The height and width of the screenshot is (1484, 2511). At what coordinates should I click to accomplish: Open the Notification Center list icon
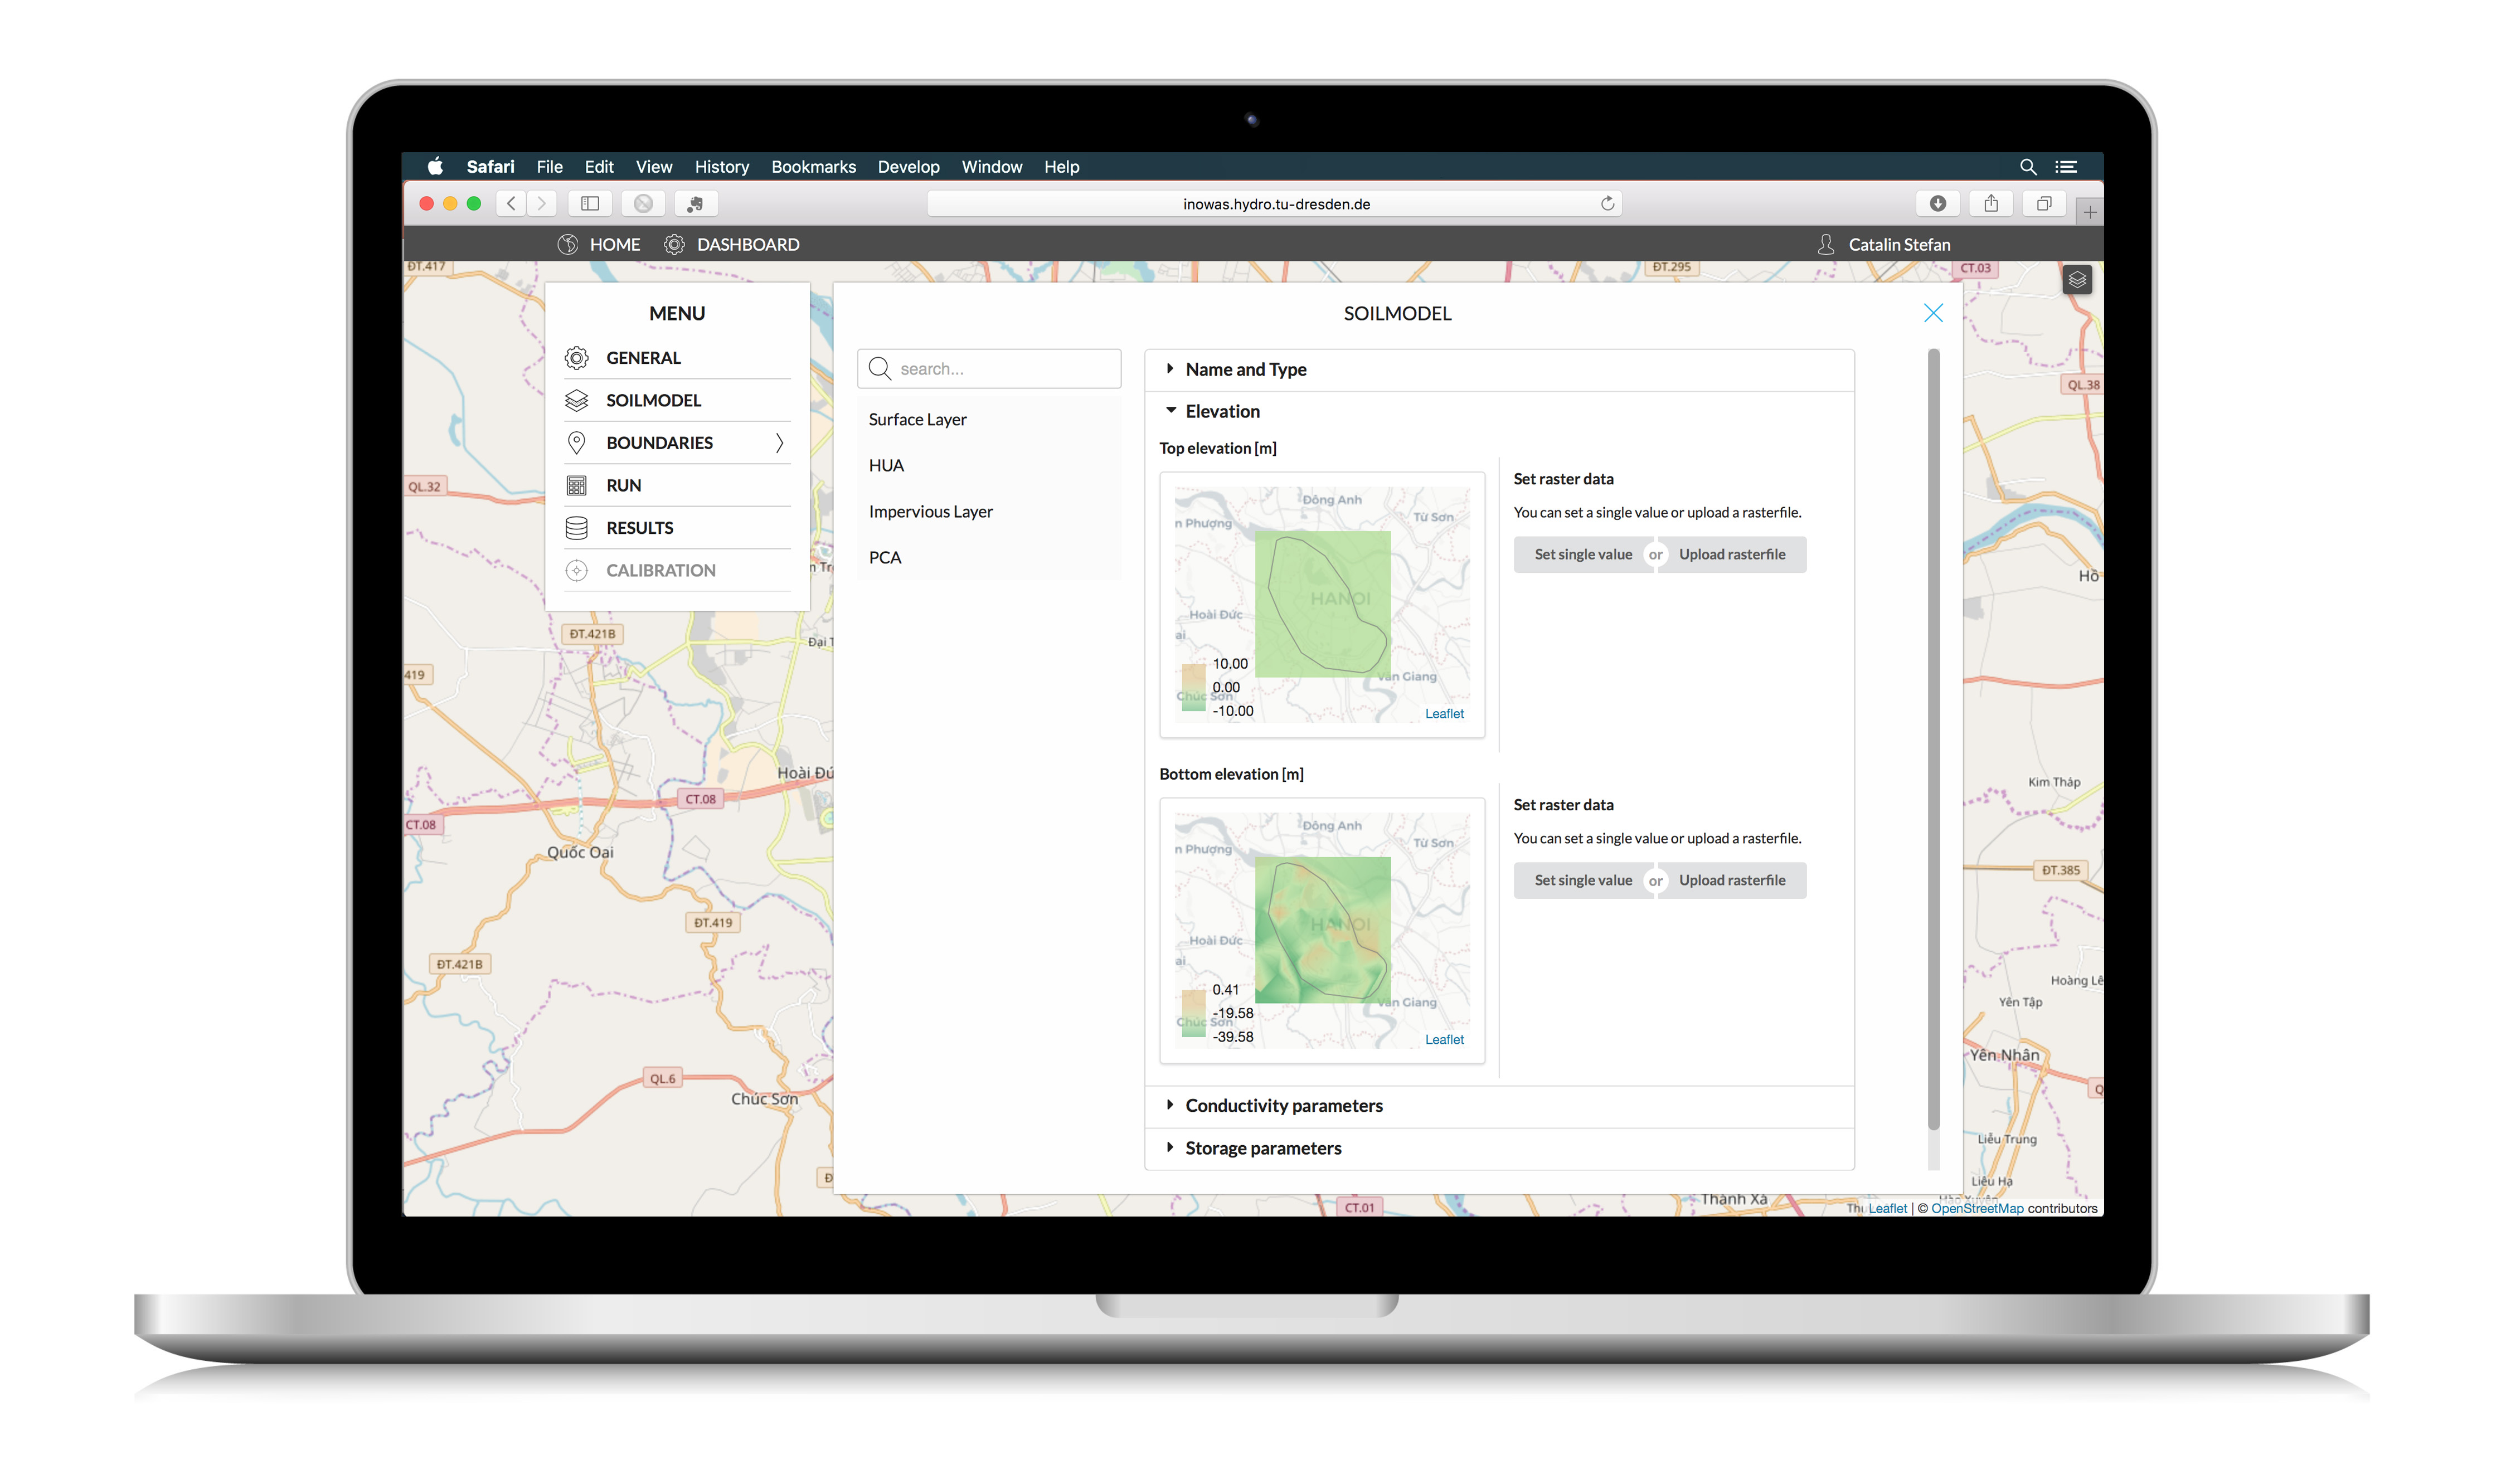[x=2066, y=167]
